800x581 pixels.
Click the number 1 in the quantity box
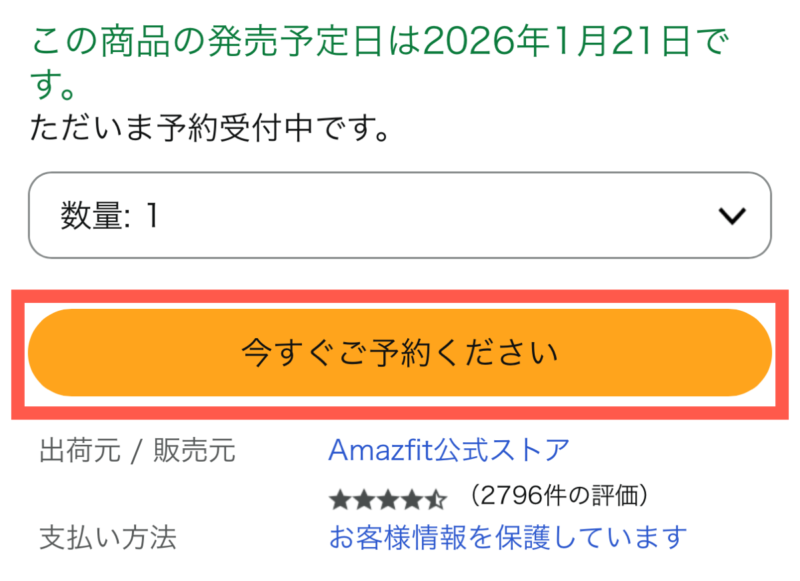152,216
